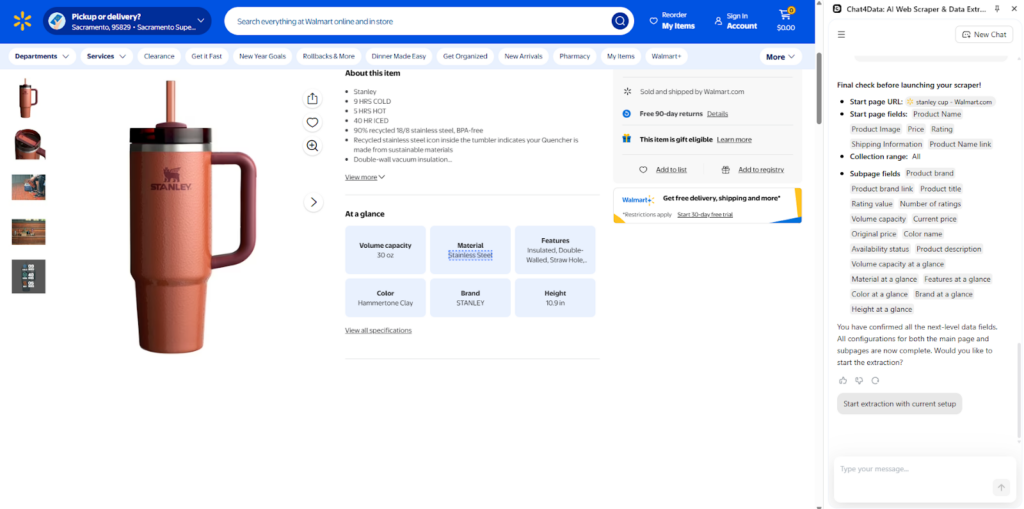Viewport: 1024px width, 509px height.
Task: Click the Material Stainless Steel tile
Action: point(470,250)
